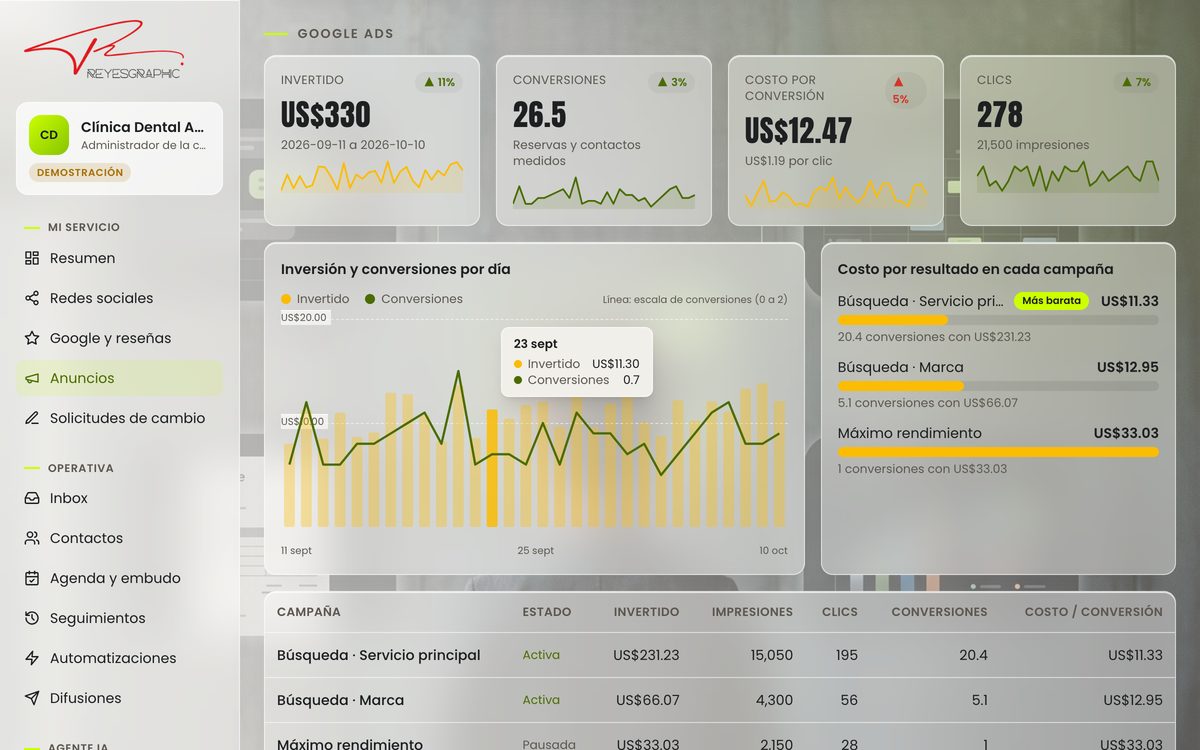The height and width of the screenshot is (750, 1200).
Task: Click the US$330 invested total
Action: (x=326, y=115)
